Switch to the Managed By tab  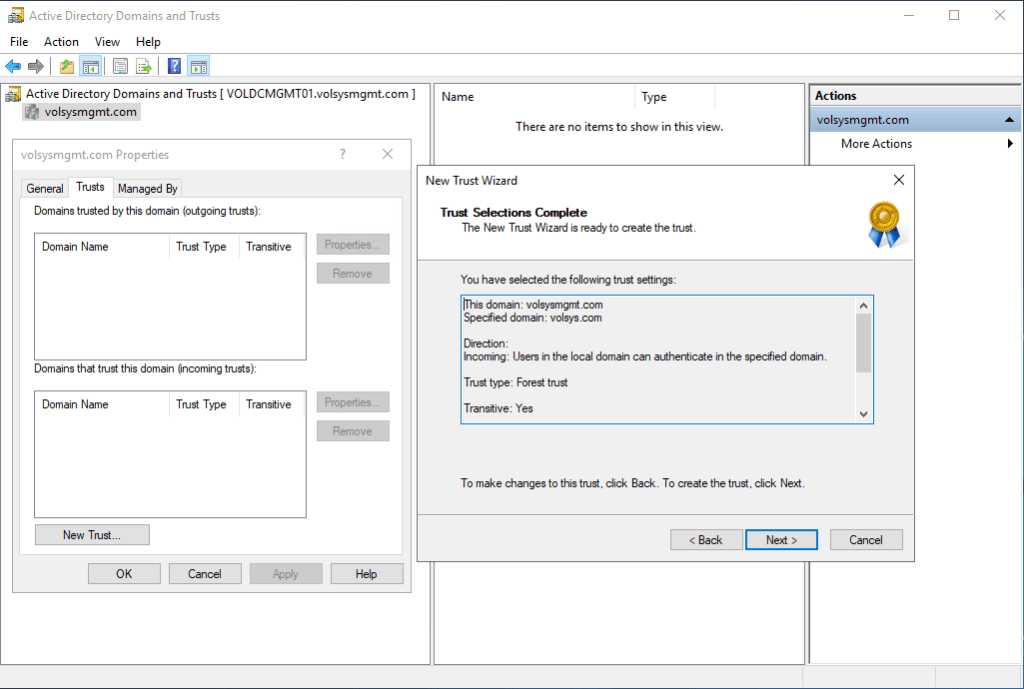click(x=147, y=188)
